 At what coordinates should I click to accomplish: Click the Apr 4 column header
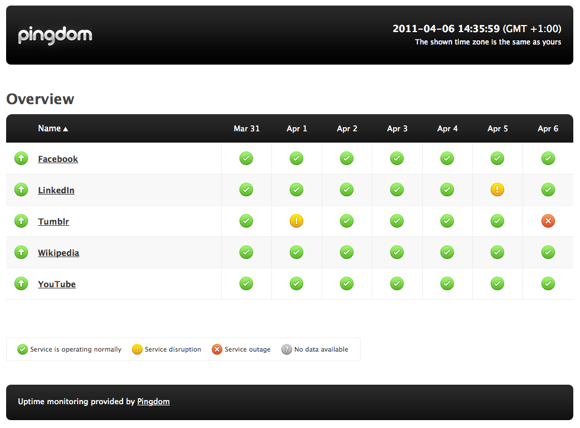click(x=447, y=129)
